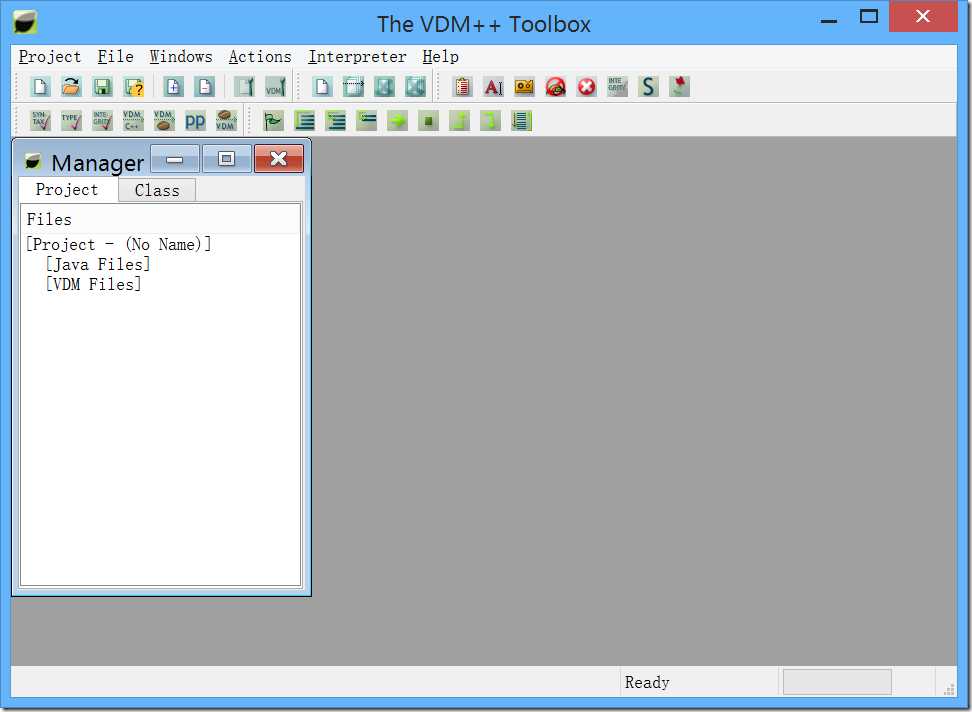Click the blank page icon in windows toolbar
This screenshot has width=972, height=712.
coord(322,87)
